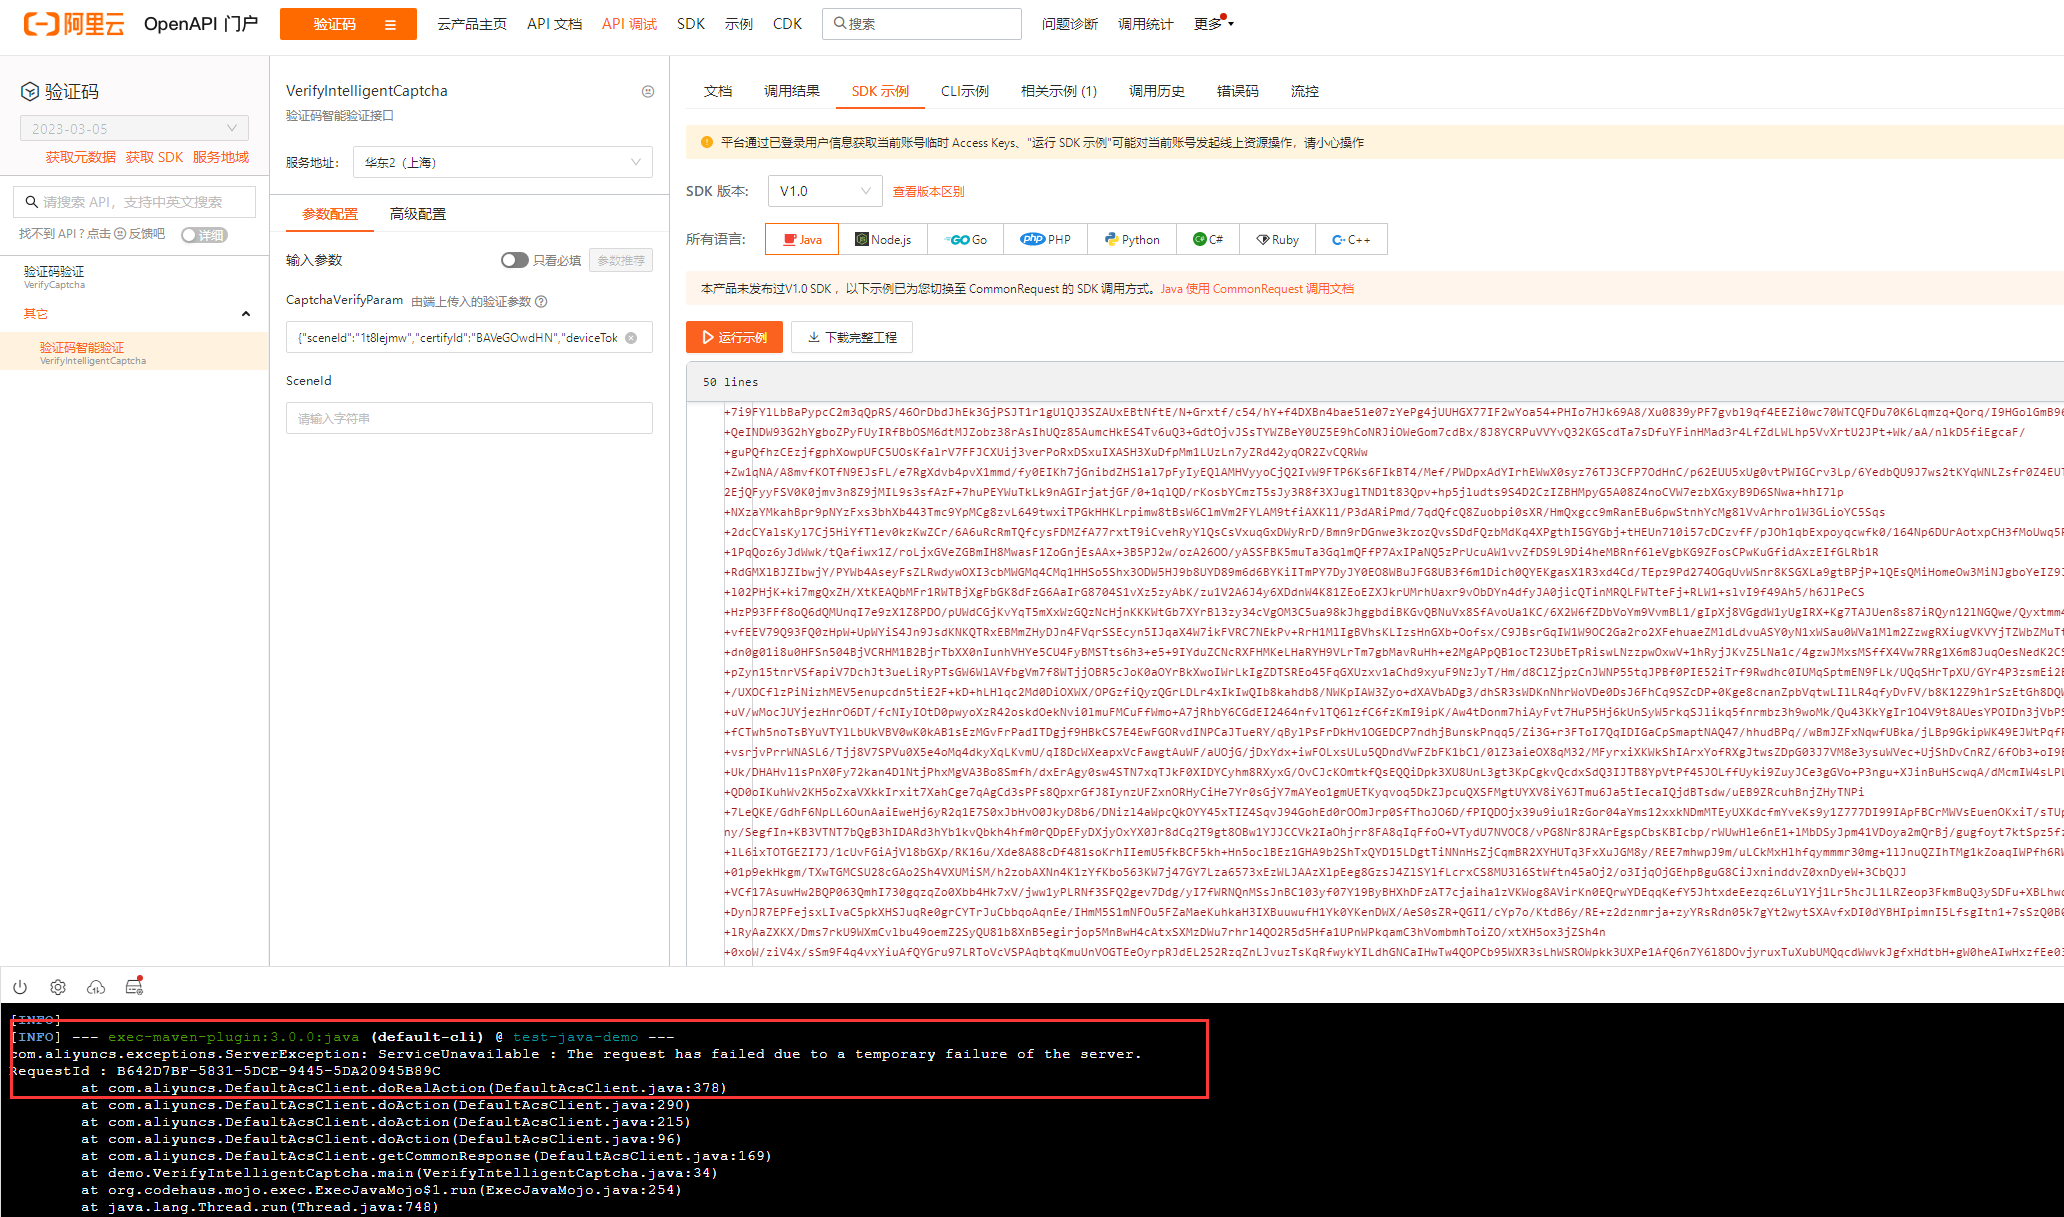Switch to 错误码 tab
The image size is (2064, 1217).
point(1238,91)
